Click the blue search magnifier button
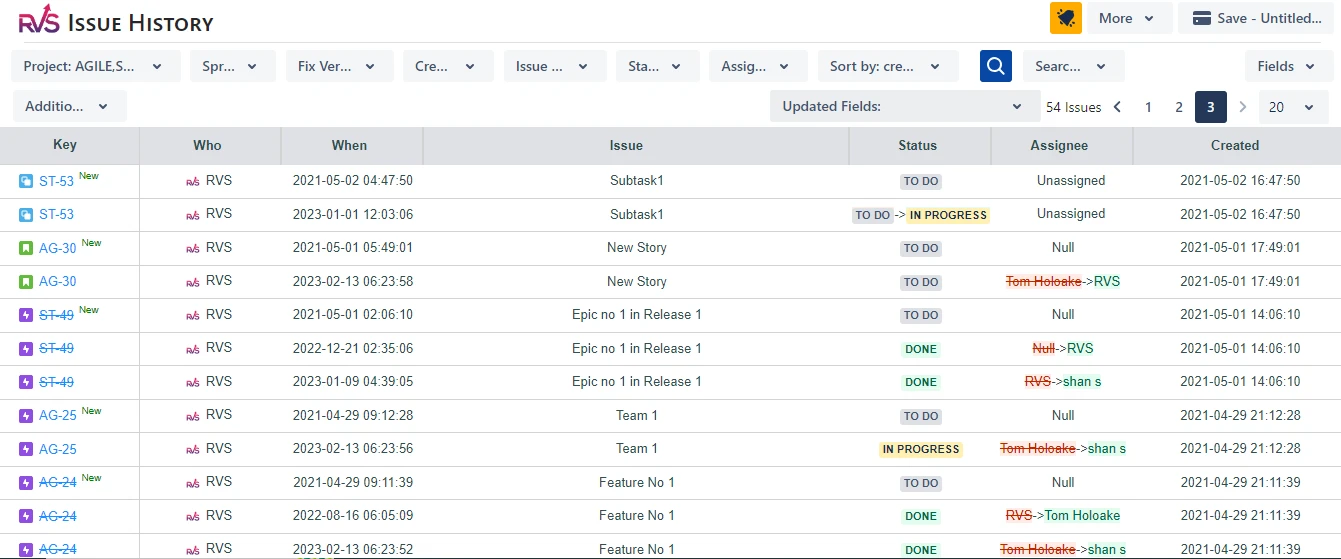This screenshot has height=559, width=1341. 995,66
